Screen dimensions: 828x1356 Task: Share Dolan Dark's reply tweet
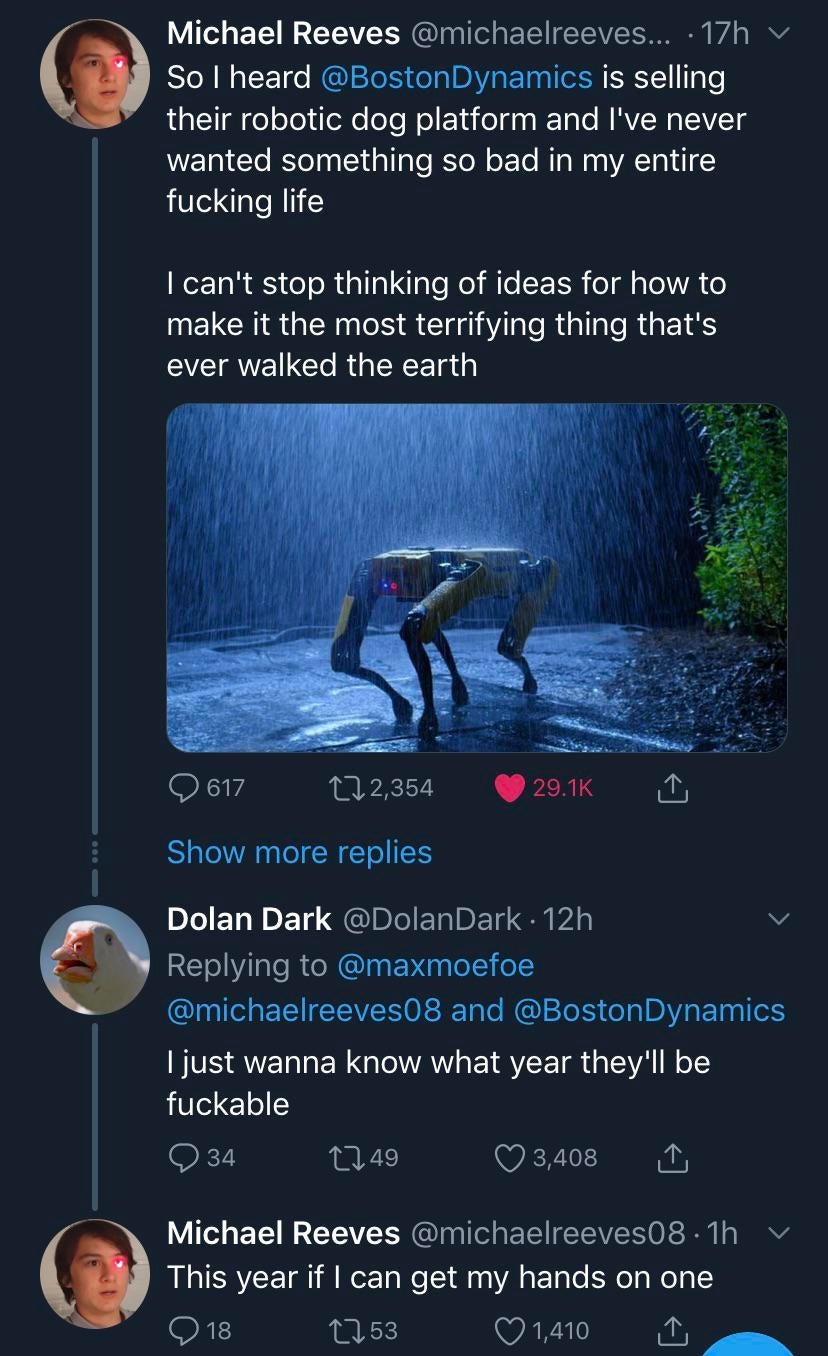pyautogui.click(x=672, y=1158)
